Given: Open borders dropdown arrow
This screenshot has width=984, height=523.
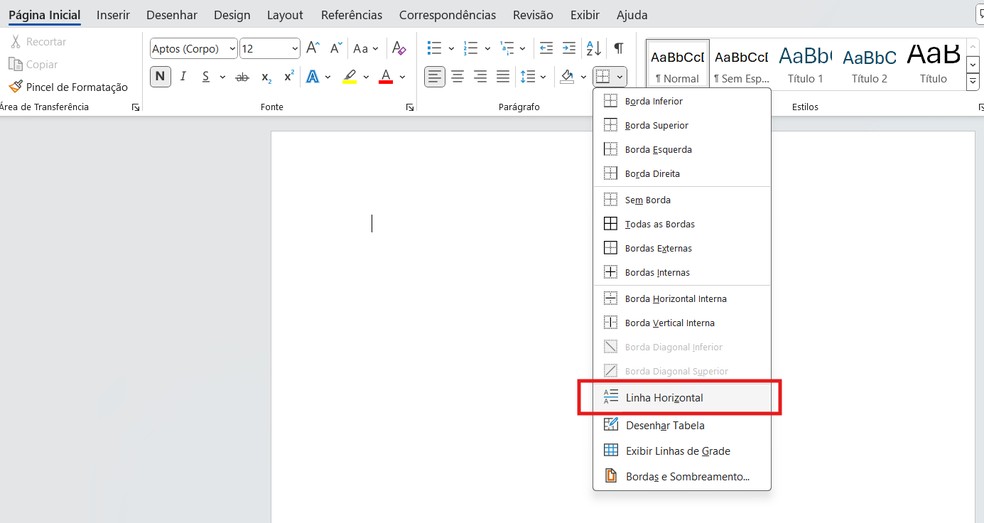Looking at the screenshot, I should pyautogui.click(x=619, y=77).
